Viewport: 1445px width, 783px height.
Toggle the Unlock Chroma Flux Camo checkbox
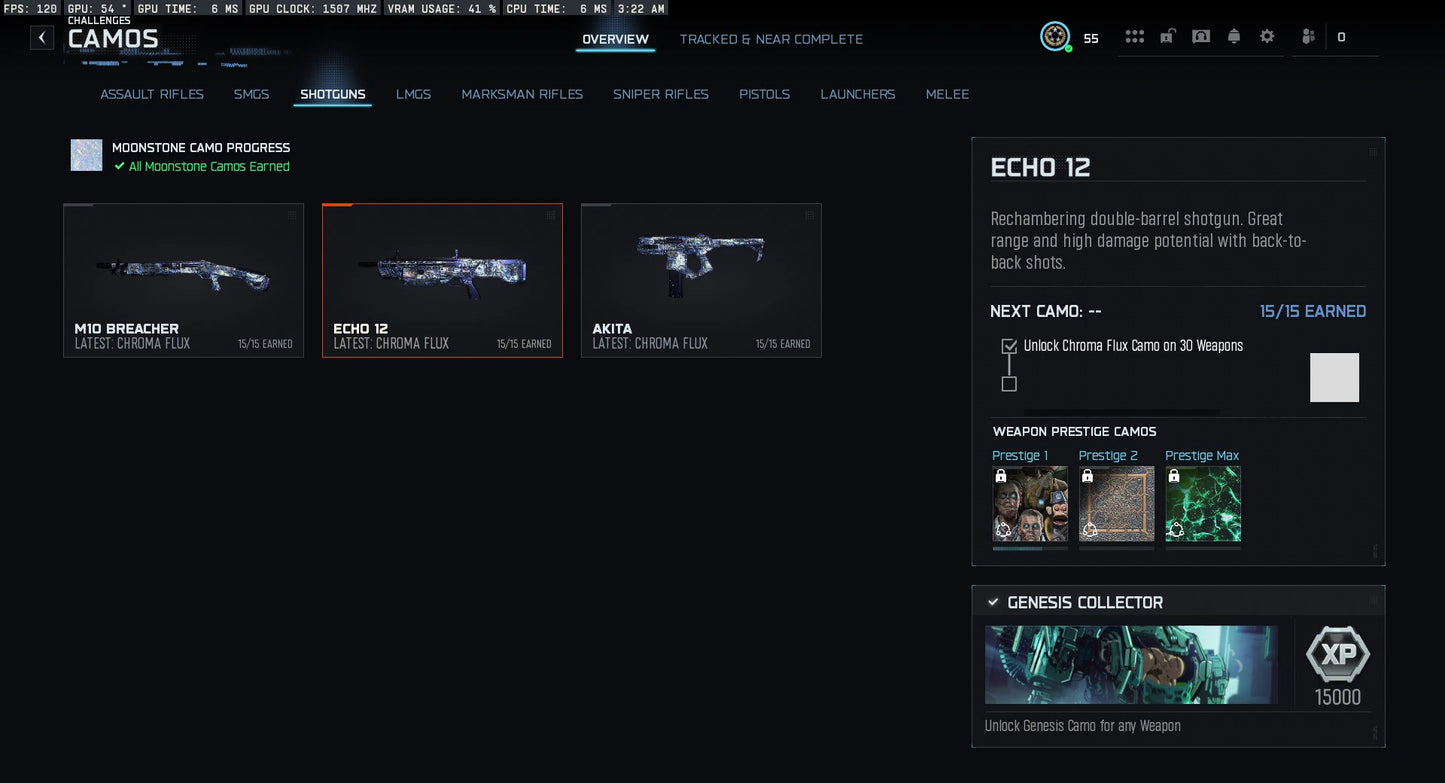[x=1009, y=345]
